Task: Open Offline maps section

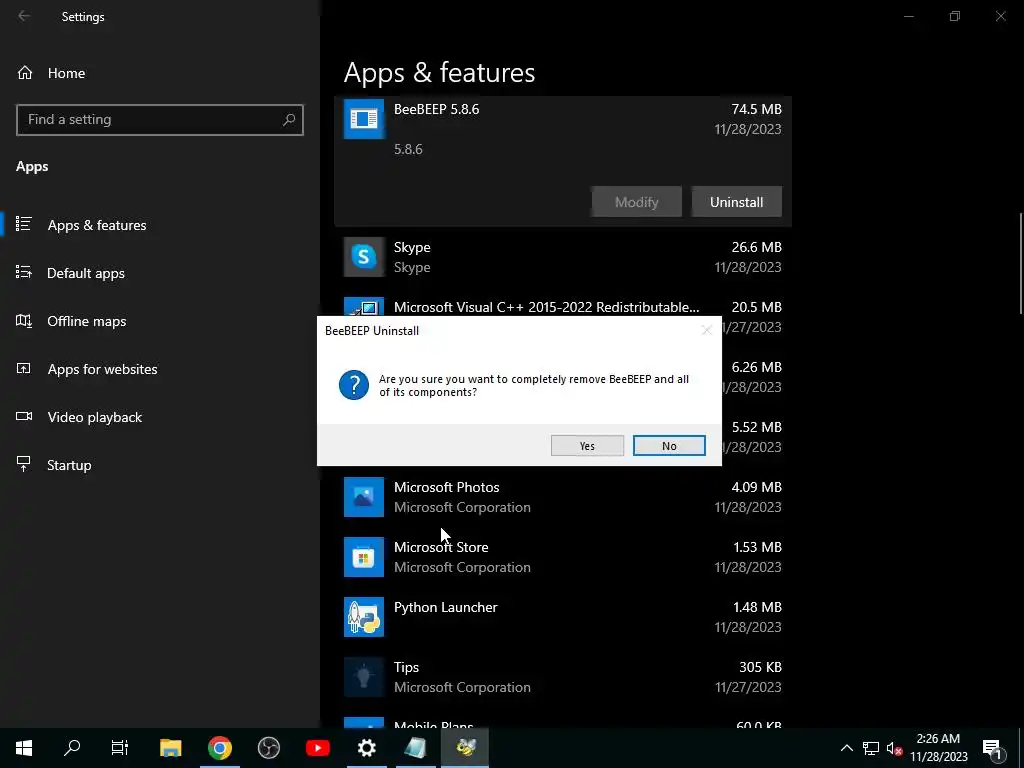Action: coord(86,321)
